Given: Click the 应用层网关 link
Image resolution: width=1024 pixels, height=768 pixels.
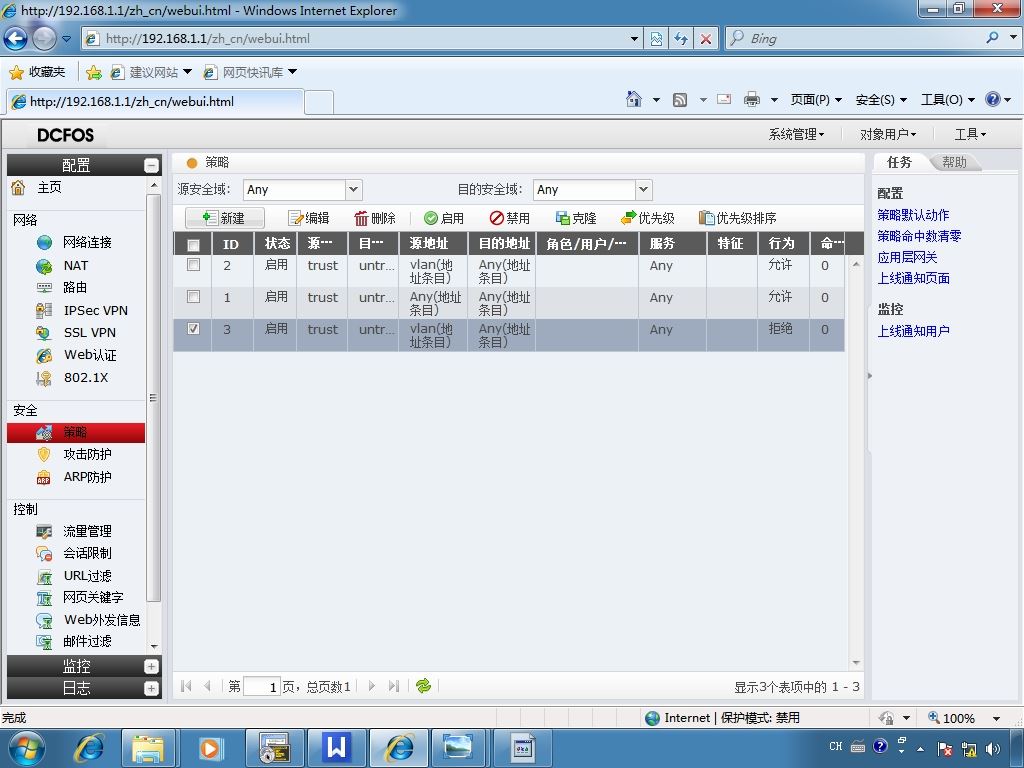Looking at the screenshot, I should point(907,257).
